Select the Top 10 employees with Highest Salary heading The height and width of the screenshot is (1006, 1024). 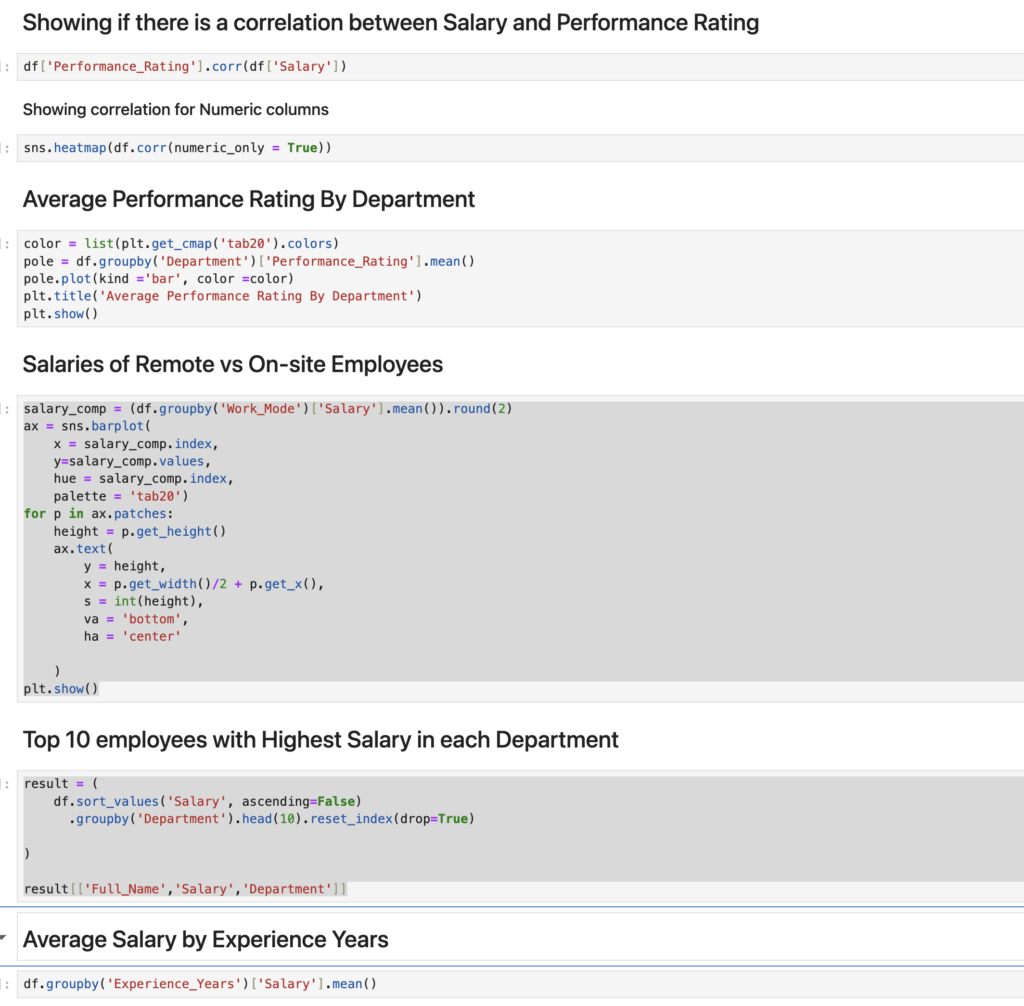coord(320,740)
